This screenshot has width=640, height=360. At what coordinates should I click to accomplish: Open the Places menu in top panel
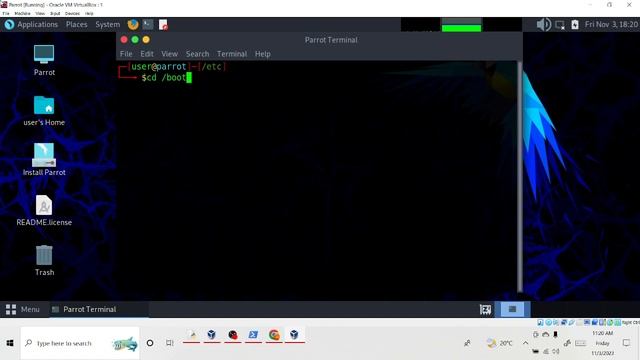(76, 24)
